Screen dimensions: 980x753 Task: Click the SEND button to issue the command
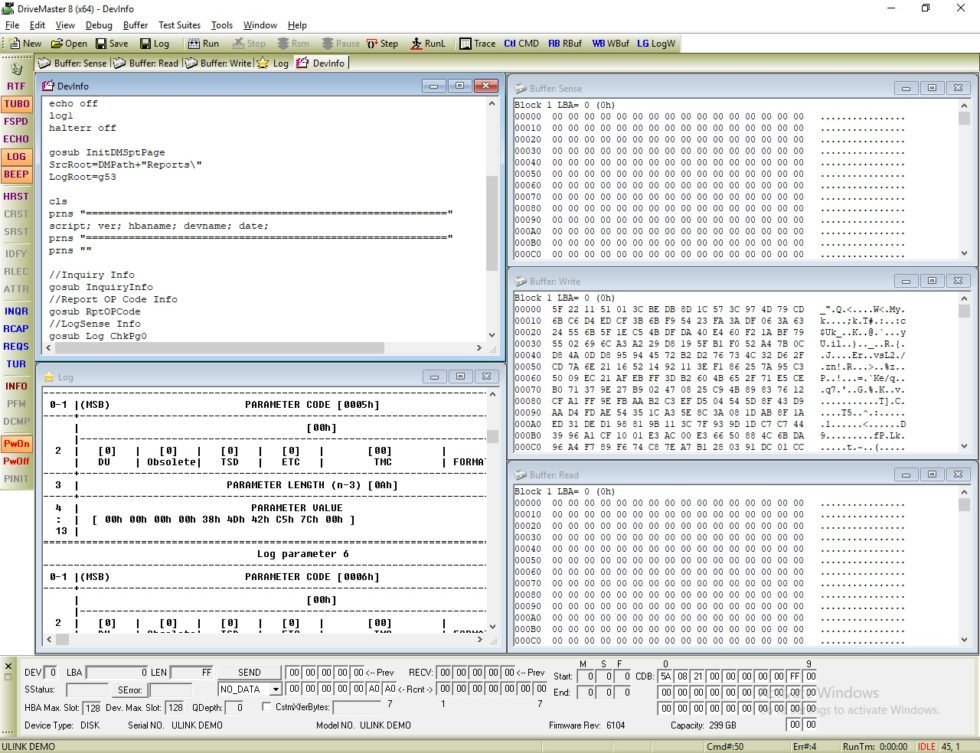click(249, 671)
